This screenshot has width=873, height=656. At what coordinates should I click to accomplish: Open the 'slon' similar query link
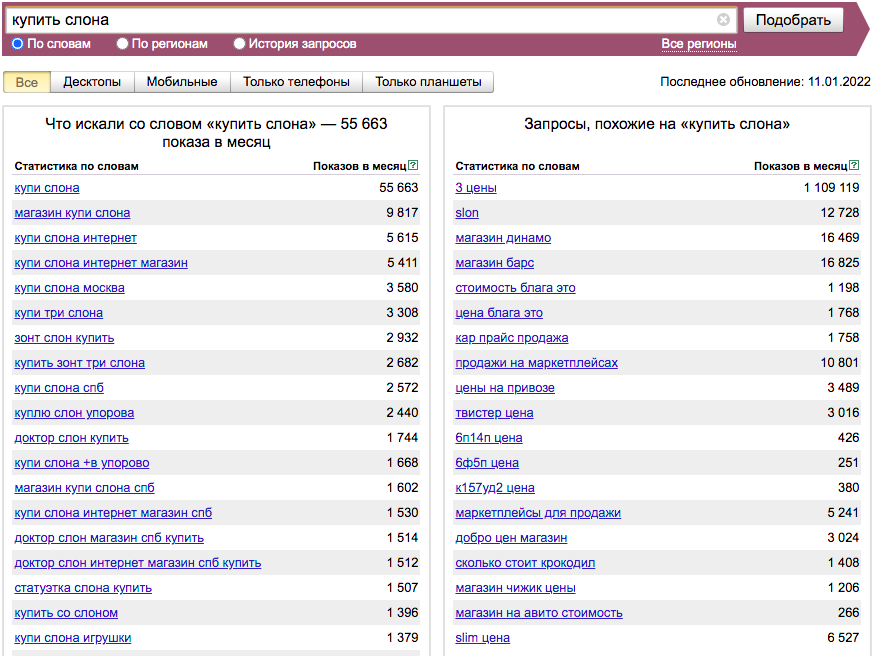click(467, 213)
